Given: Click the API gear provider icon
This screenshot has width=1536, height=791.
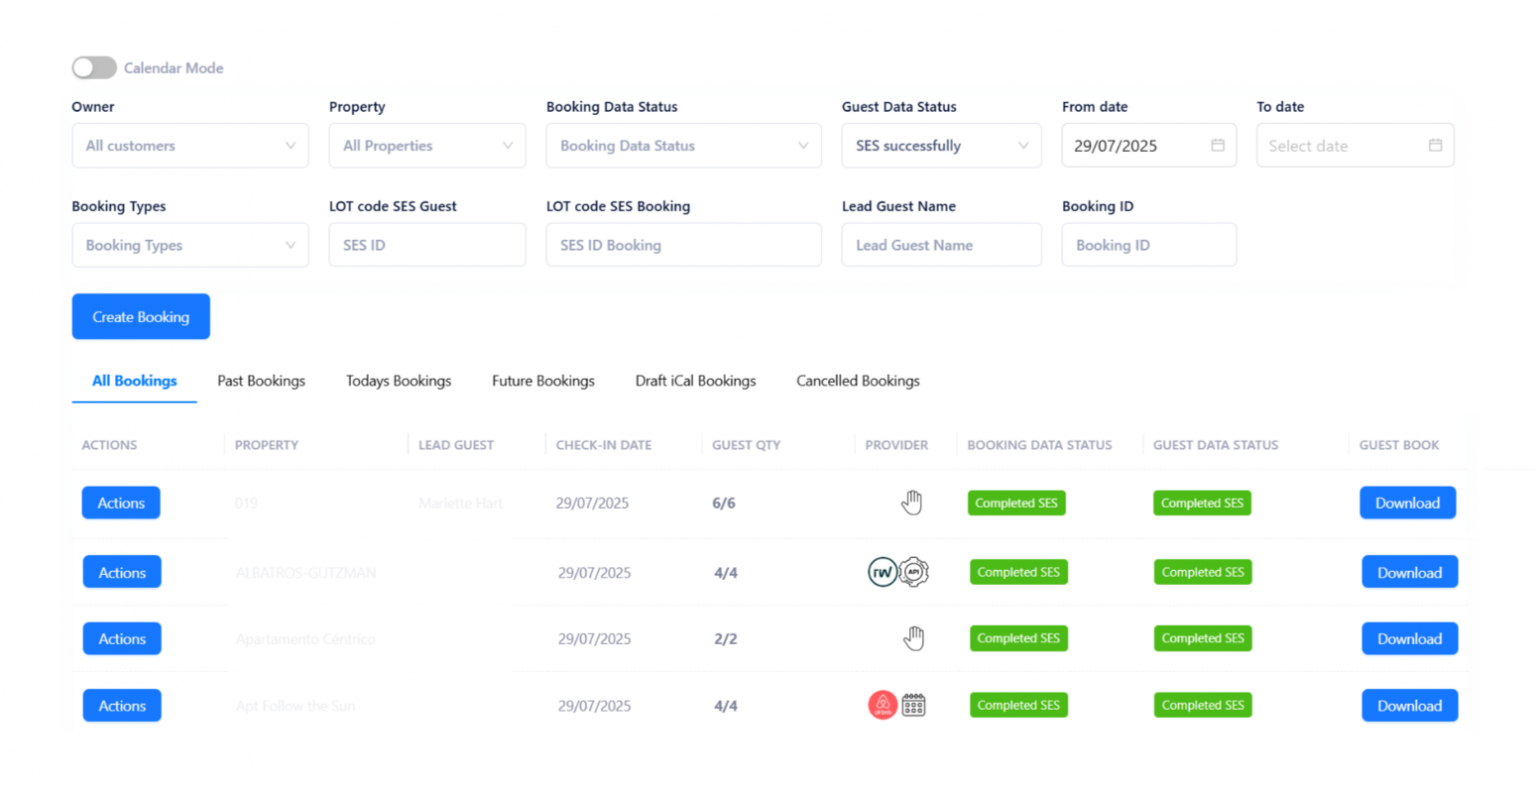Looking at the screenshot, I should [914, 572].
